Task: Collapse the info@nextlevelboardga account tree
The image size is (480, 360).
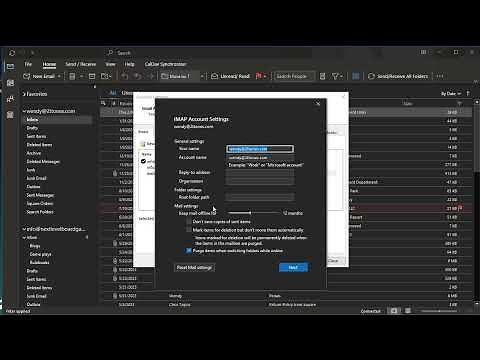Action: click(x=24, y=229)
